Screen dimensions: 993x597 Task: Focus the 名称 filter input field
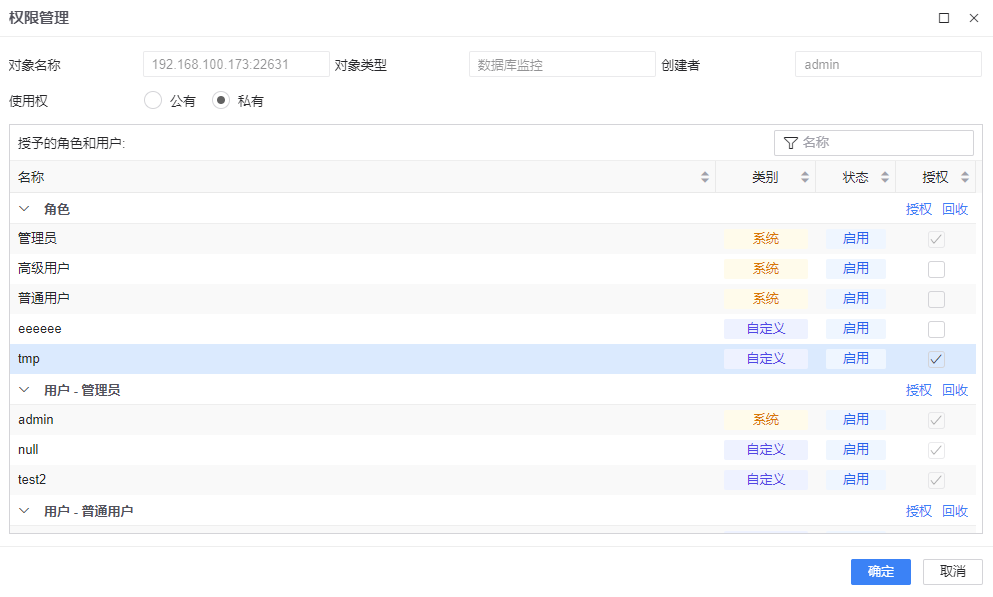click(x=874, y=143)
